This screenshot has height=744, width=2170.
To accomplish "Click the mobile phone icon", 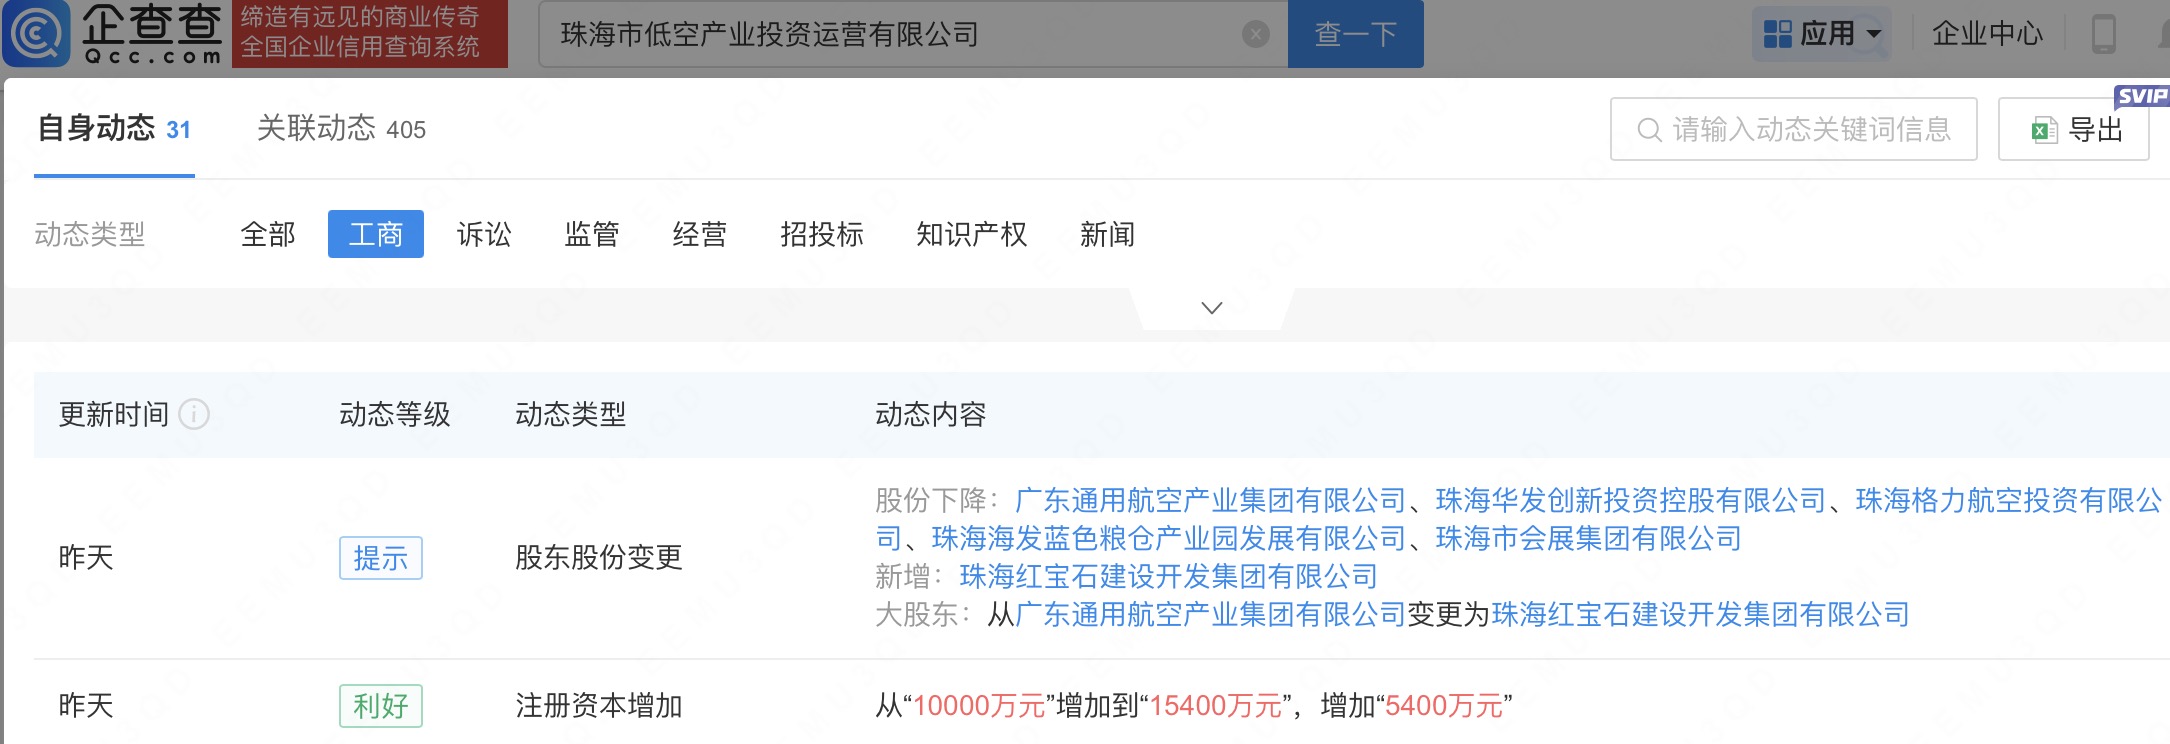I will (2104, 34).
